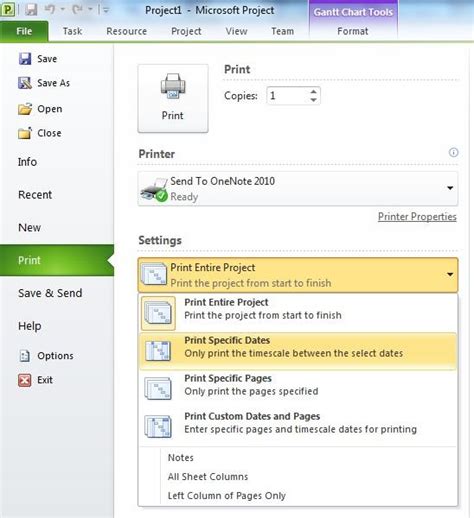Click the red Exit icon
Image resolution: width=474 pixels, height=518 pixels.
[x=25, y=380]
